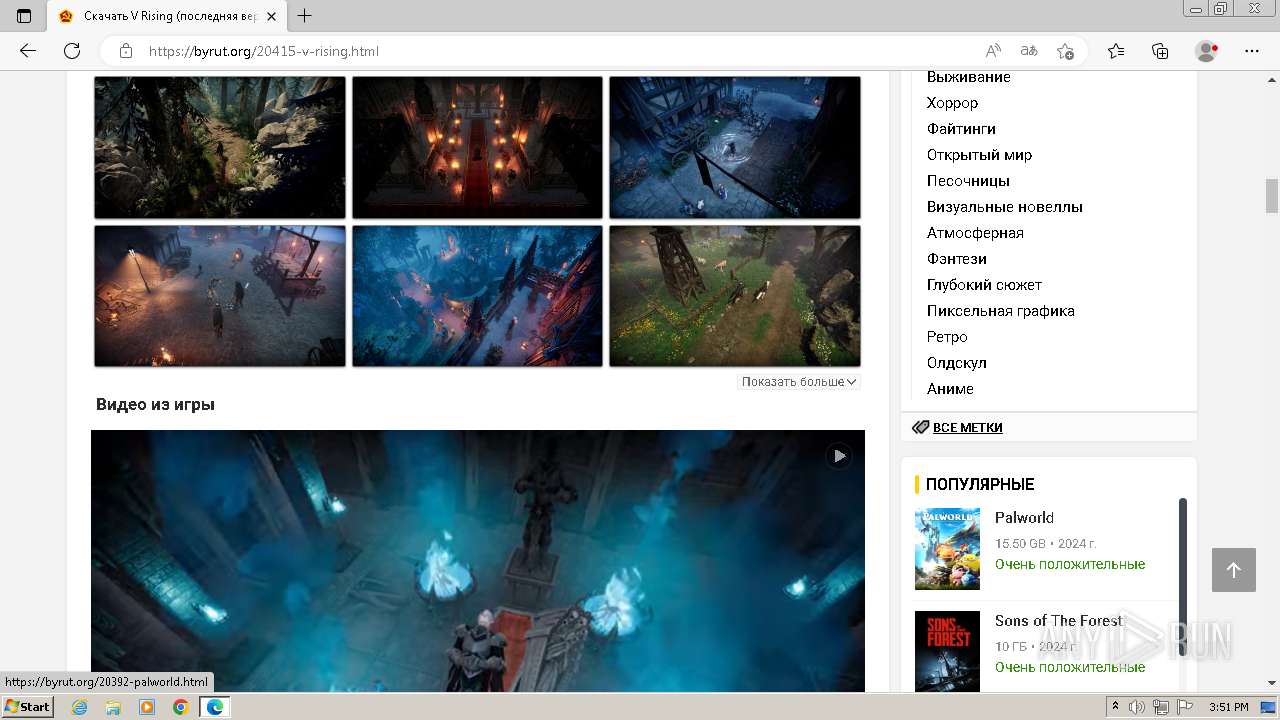
Task: Select the Песочницы tag
Action: 968,181
